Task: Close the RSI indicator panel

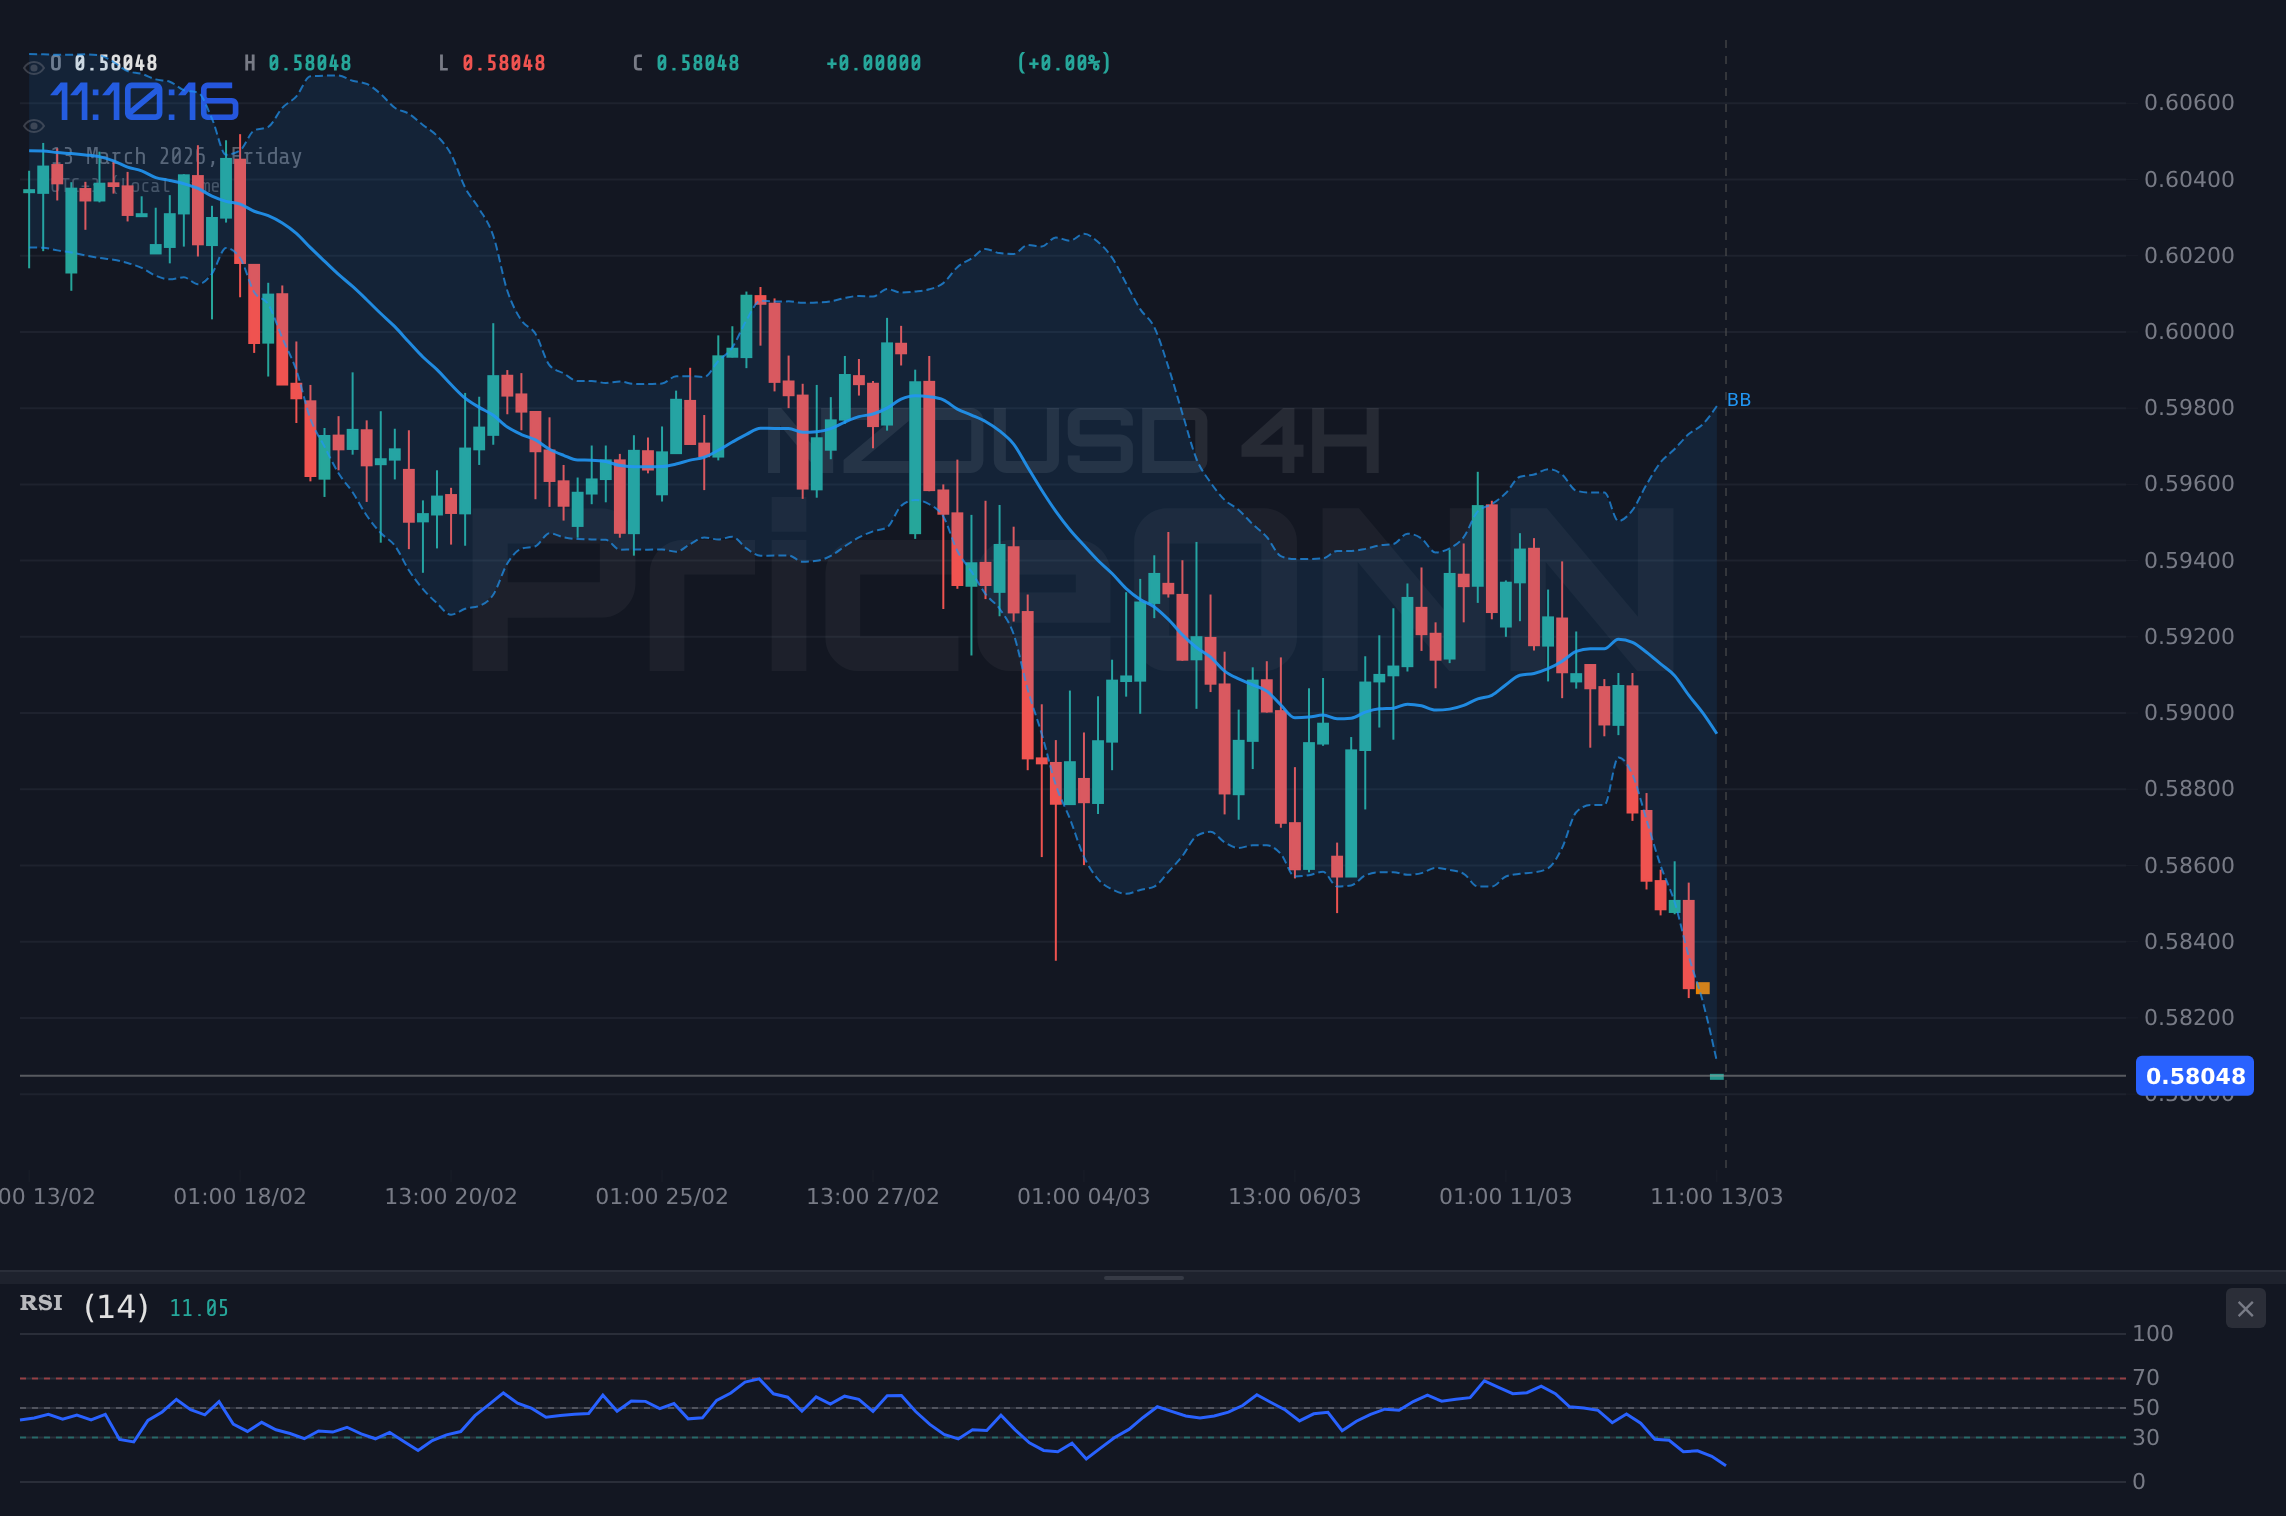Action: [2245, 1309]
